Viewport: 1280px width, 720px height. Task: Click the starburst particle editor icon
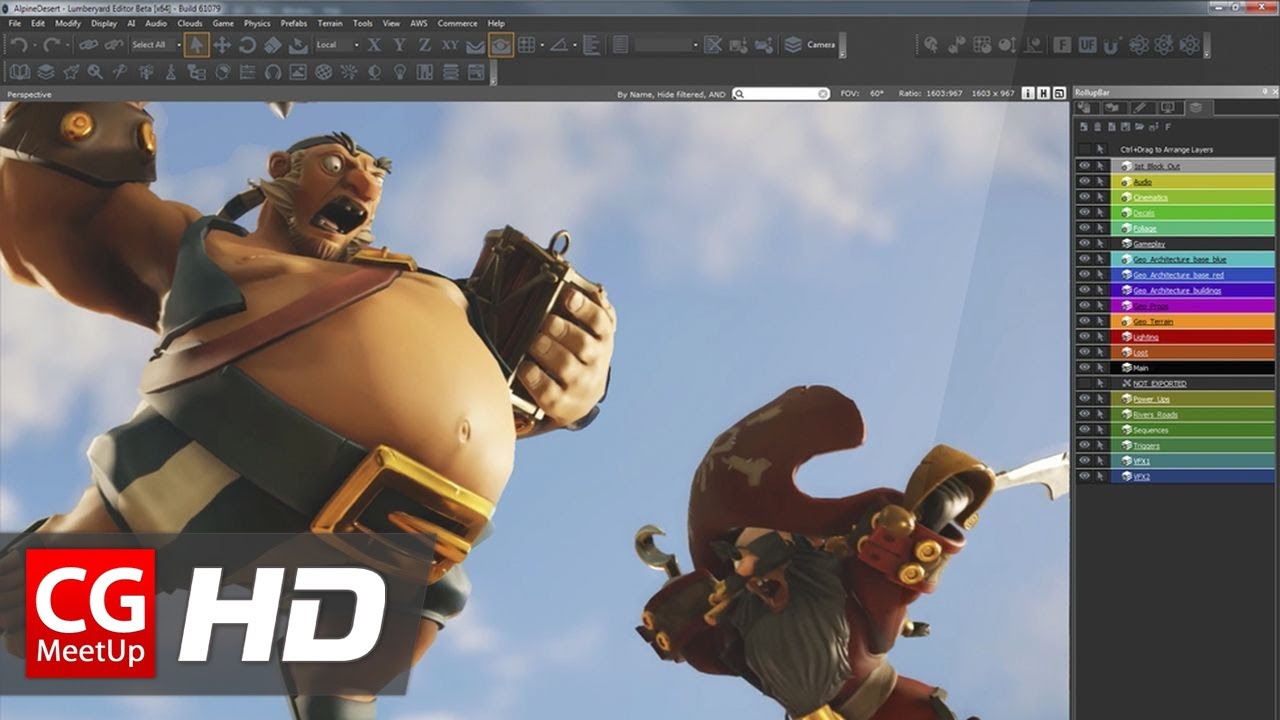tap(349, 72)
